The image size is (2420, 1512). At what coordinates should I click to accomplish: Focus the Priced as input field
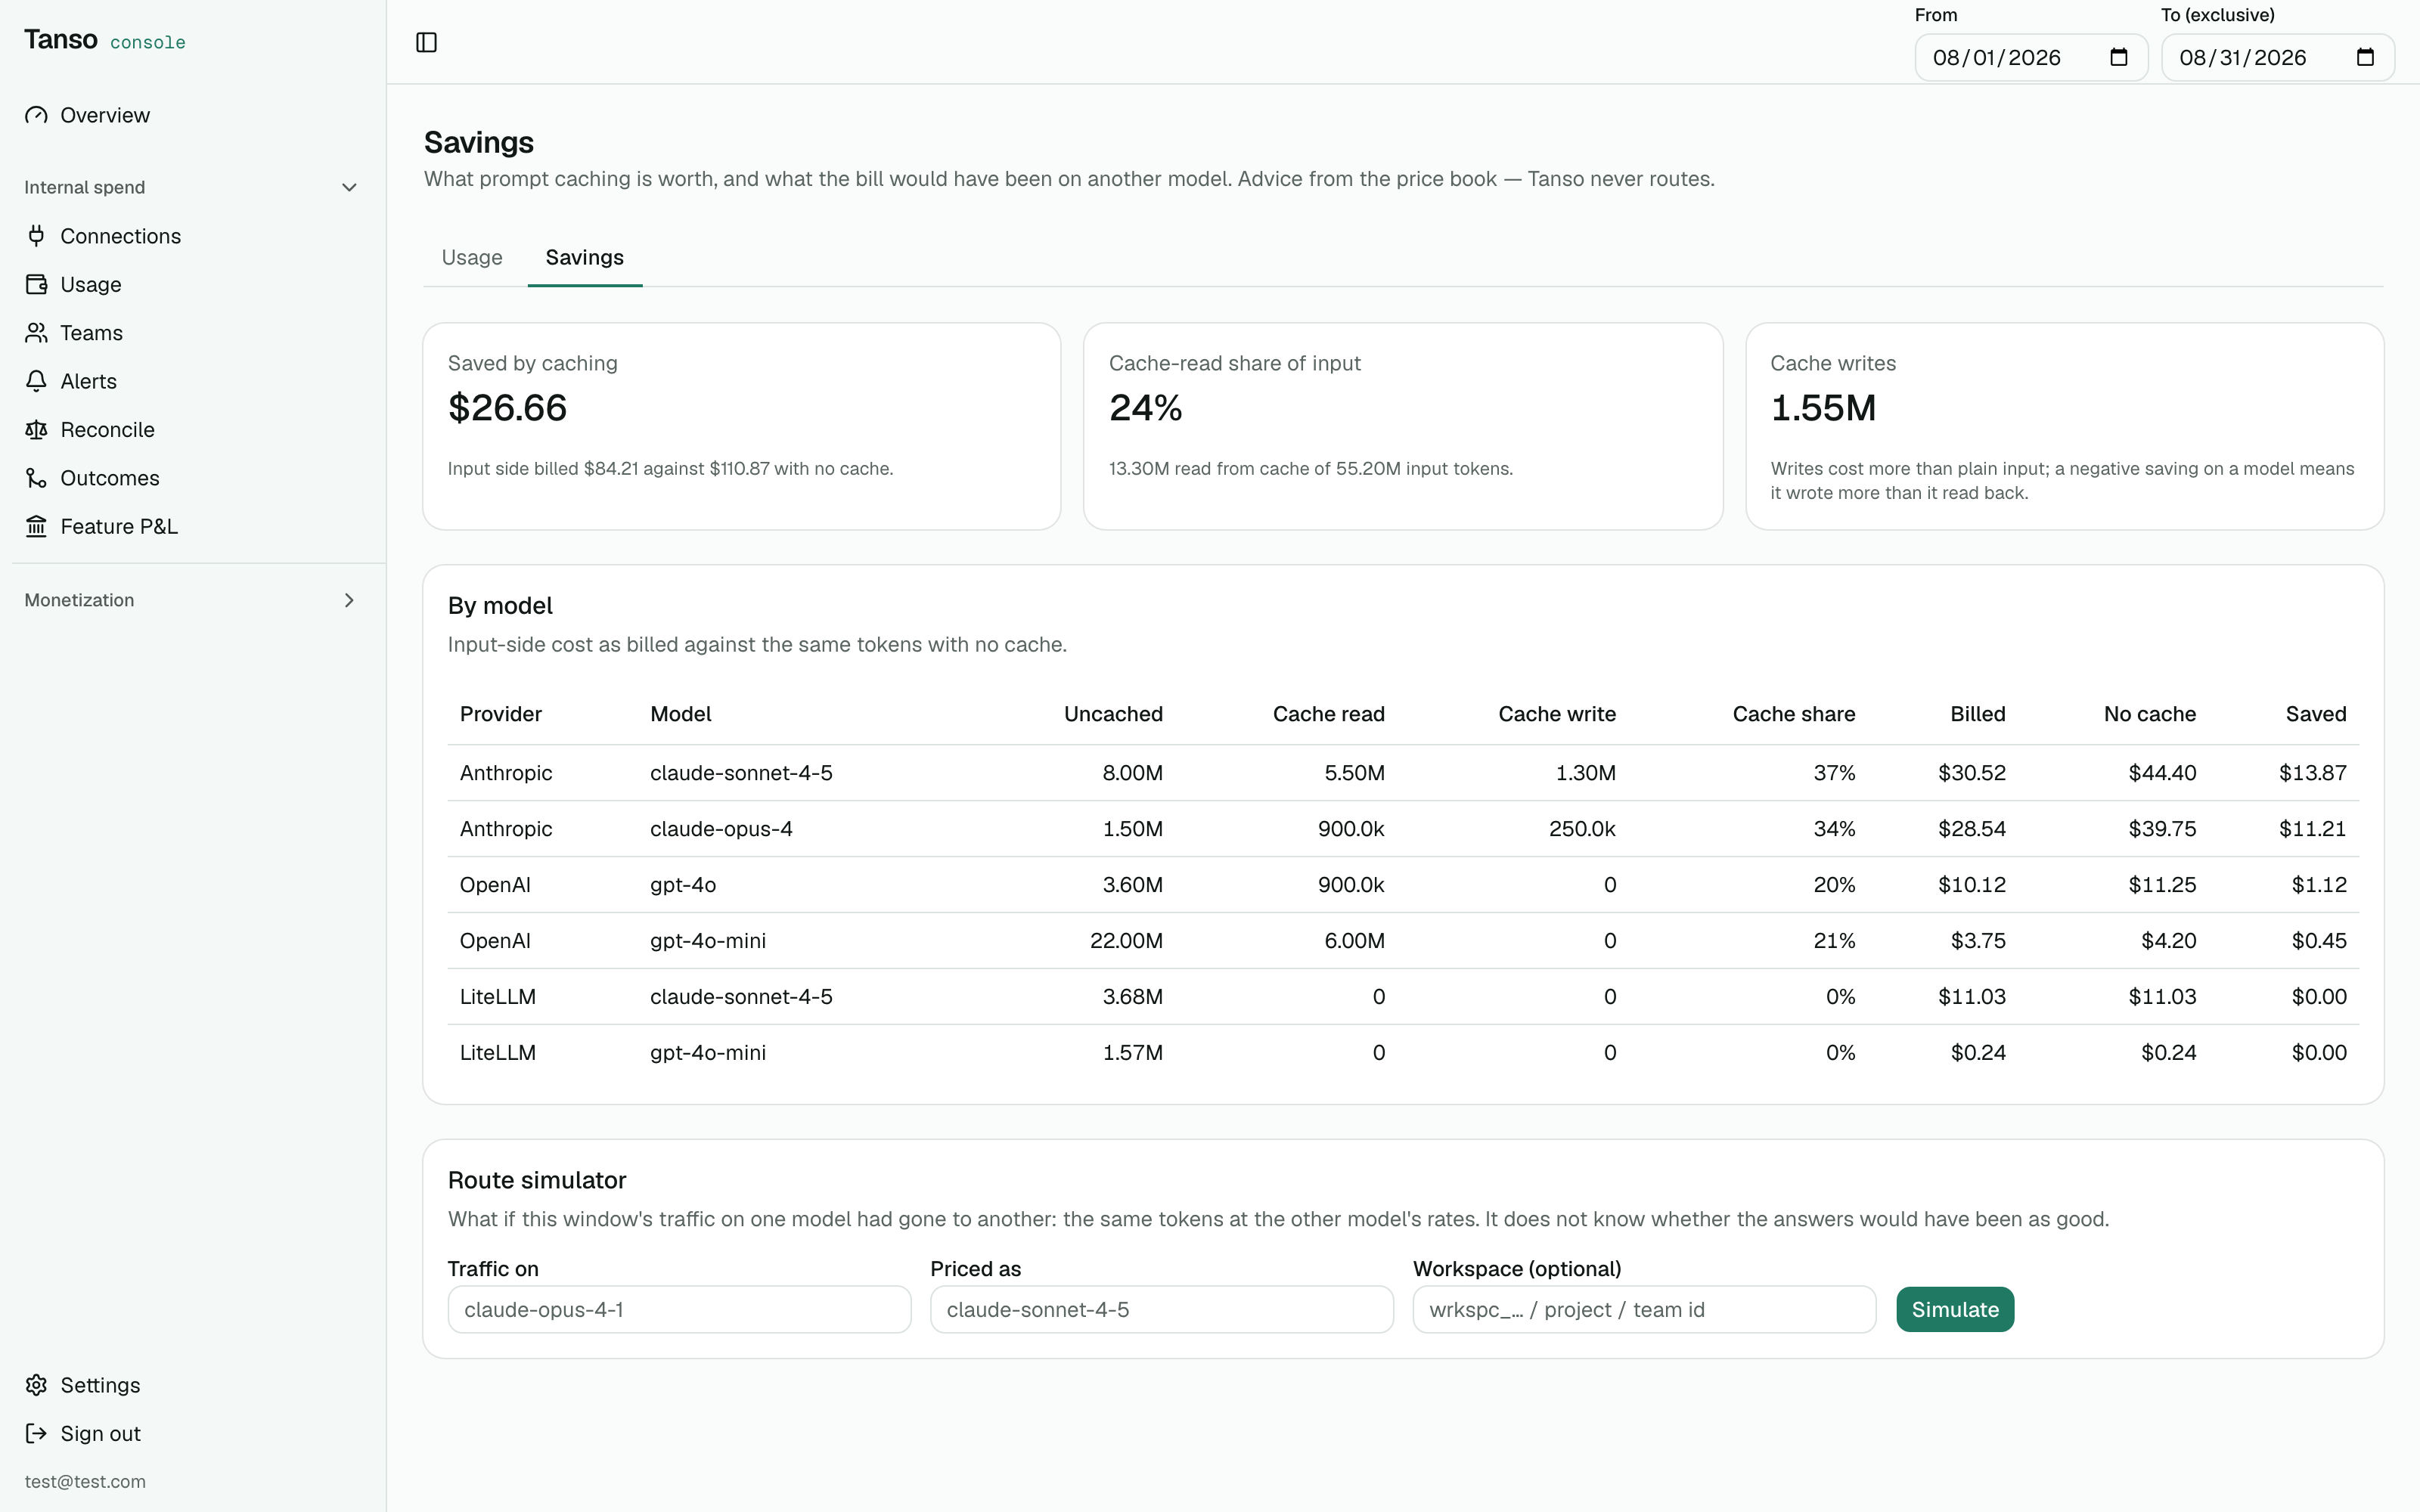tap(1162, 1309)
